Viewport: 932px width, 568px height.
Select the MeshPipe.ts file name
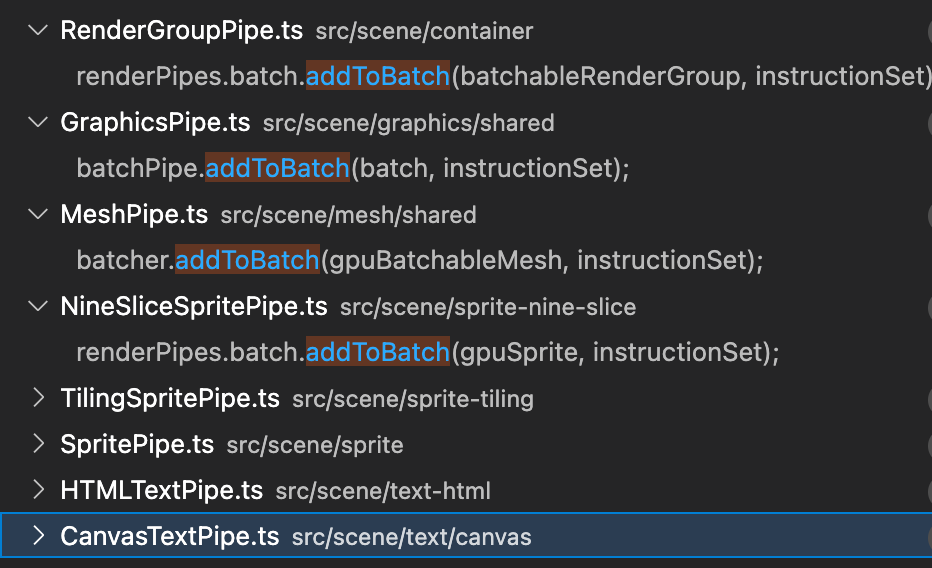click(x=134, y=214)
